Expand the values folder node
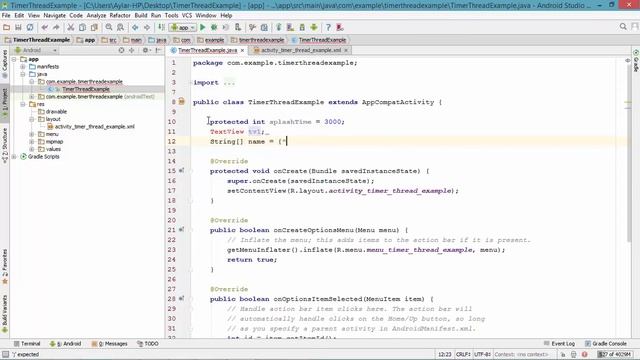Screen dimensions: 640x360 click(32, 149)
